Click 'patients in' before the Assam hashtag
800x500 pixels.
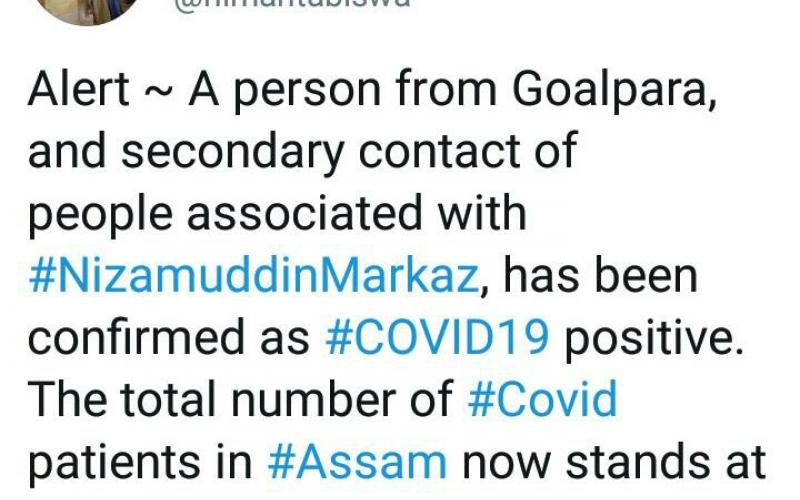point(140,463)
